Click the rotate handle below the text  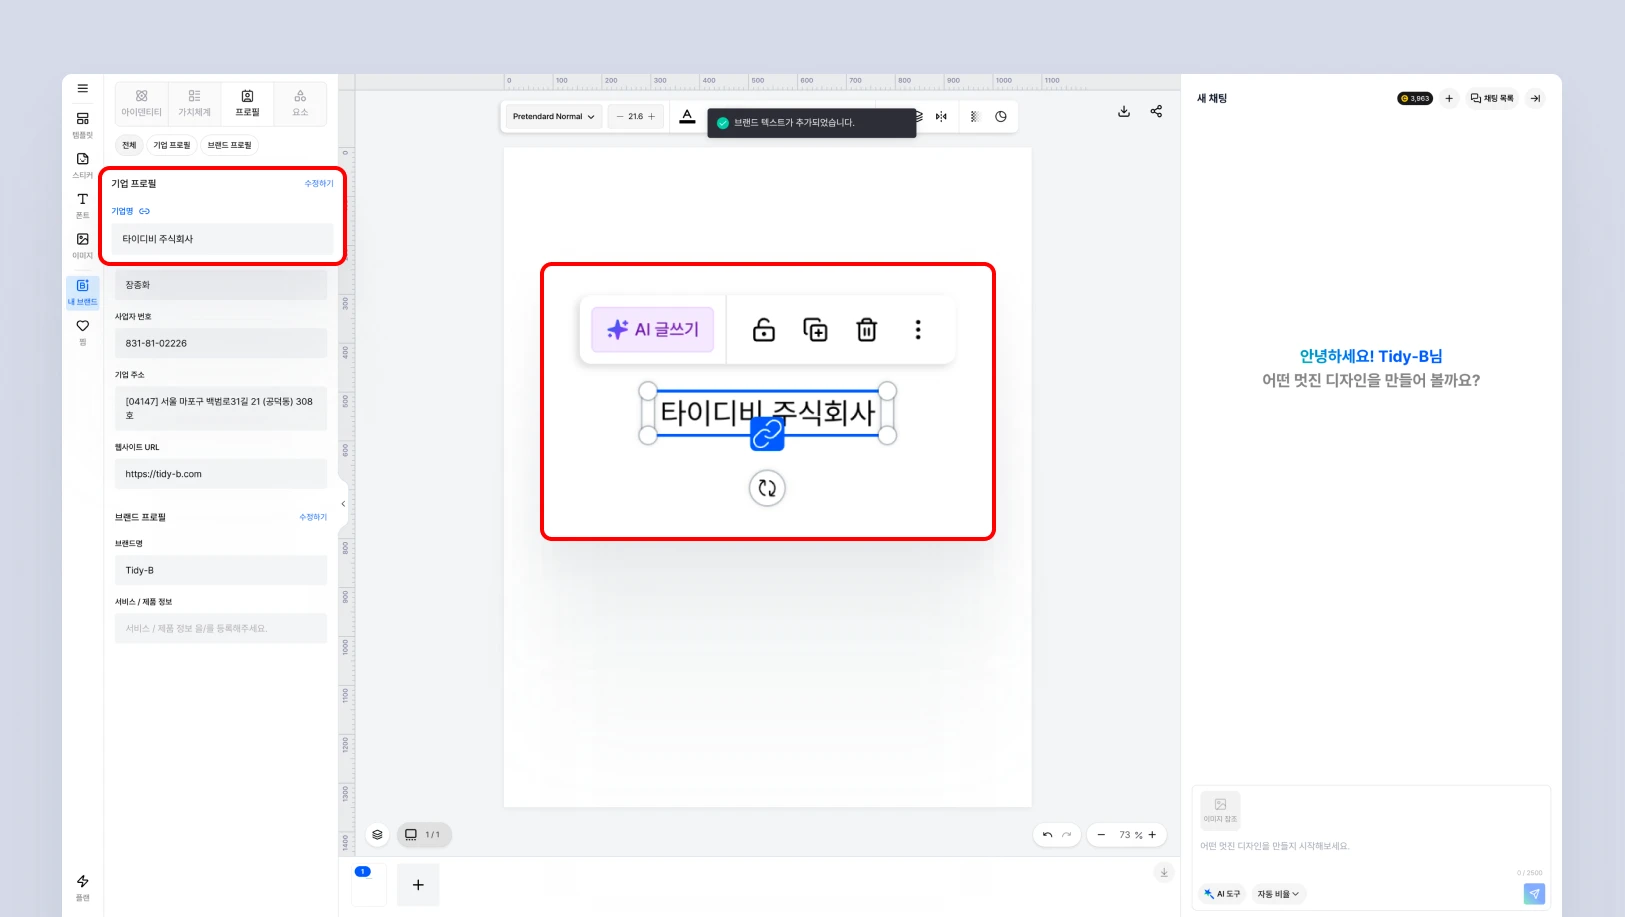pos(767,488)
